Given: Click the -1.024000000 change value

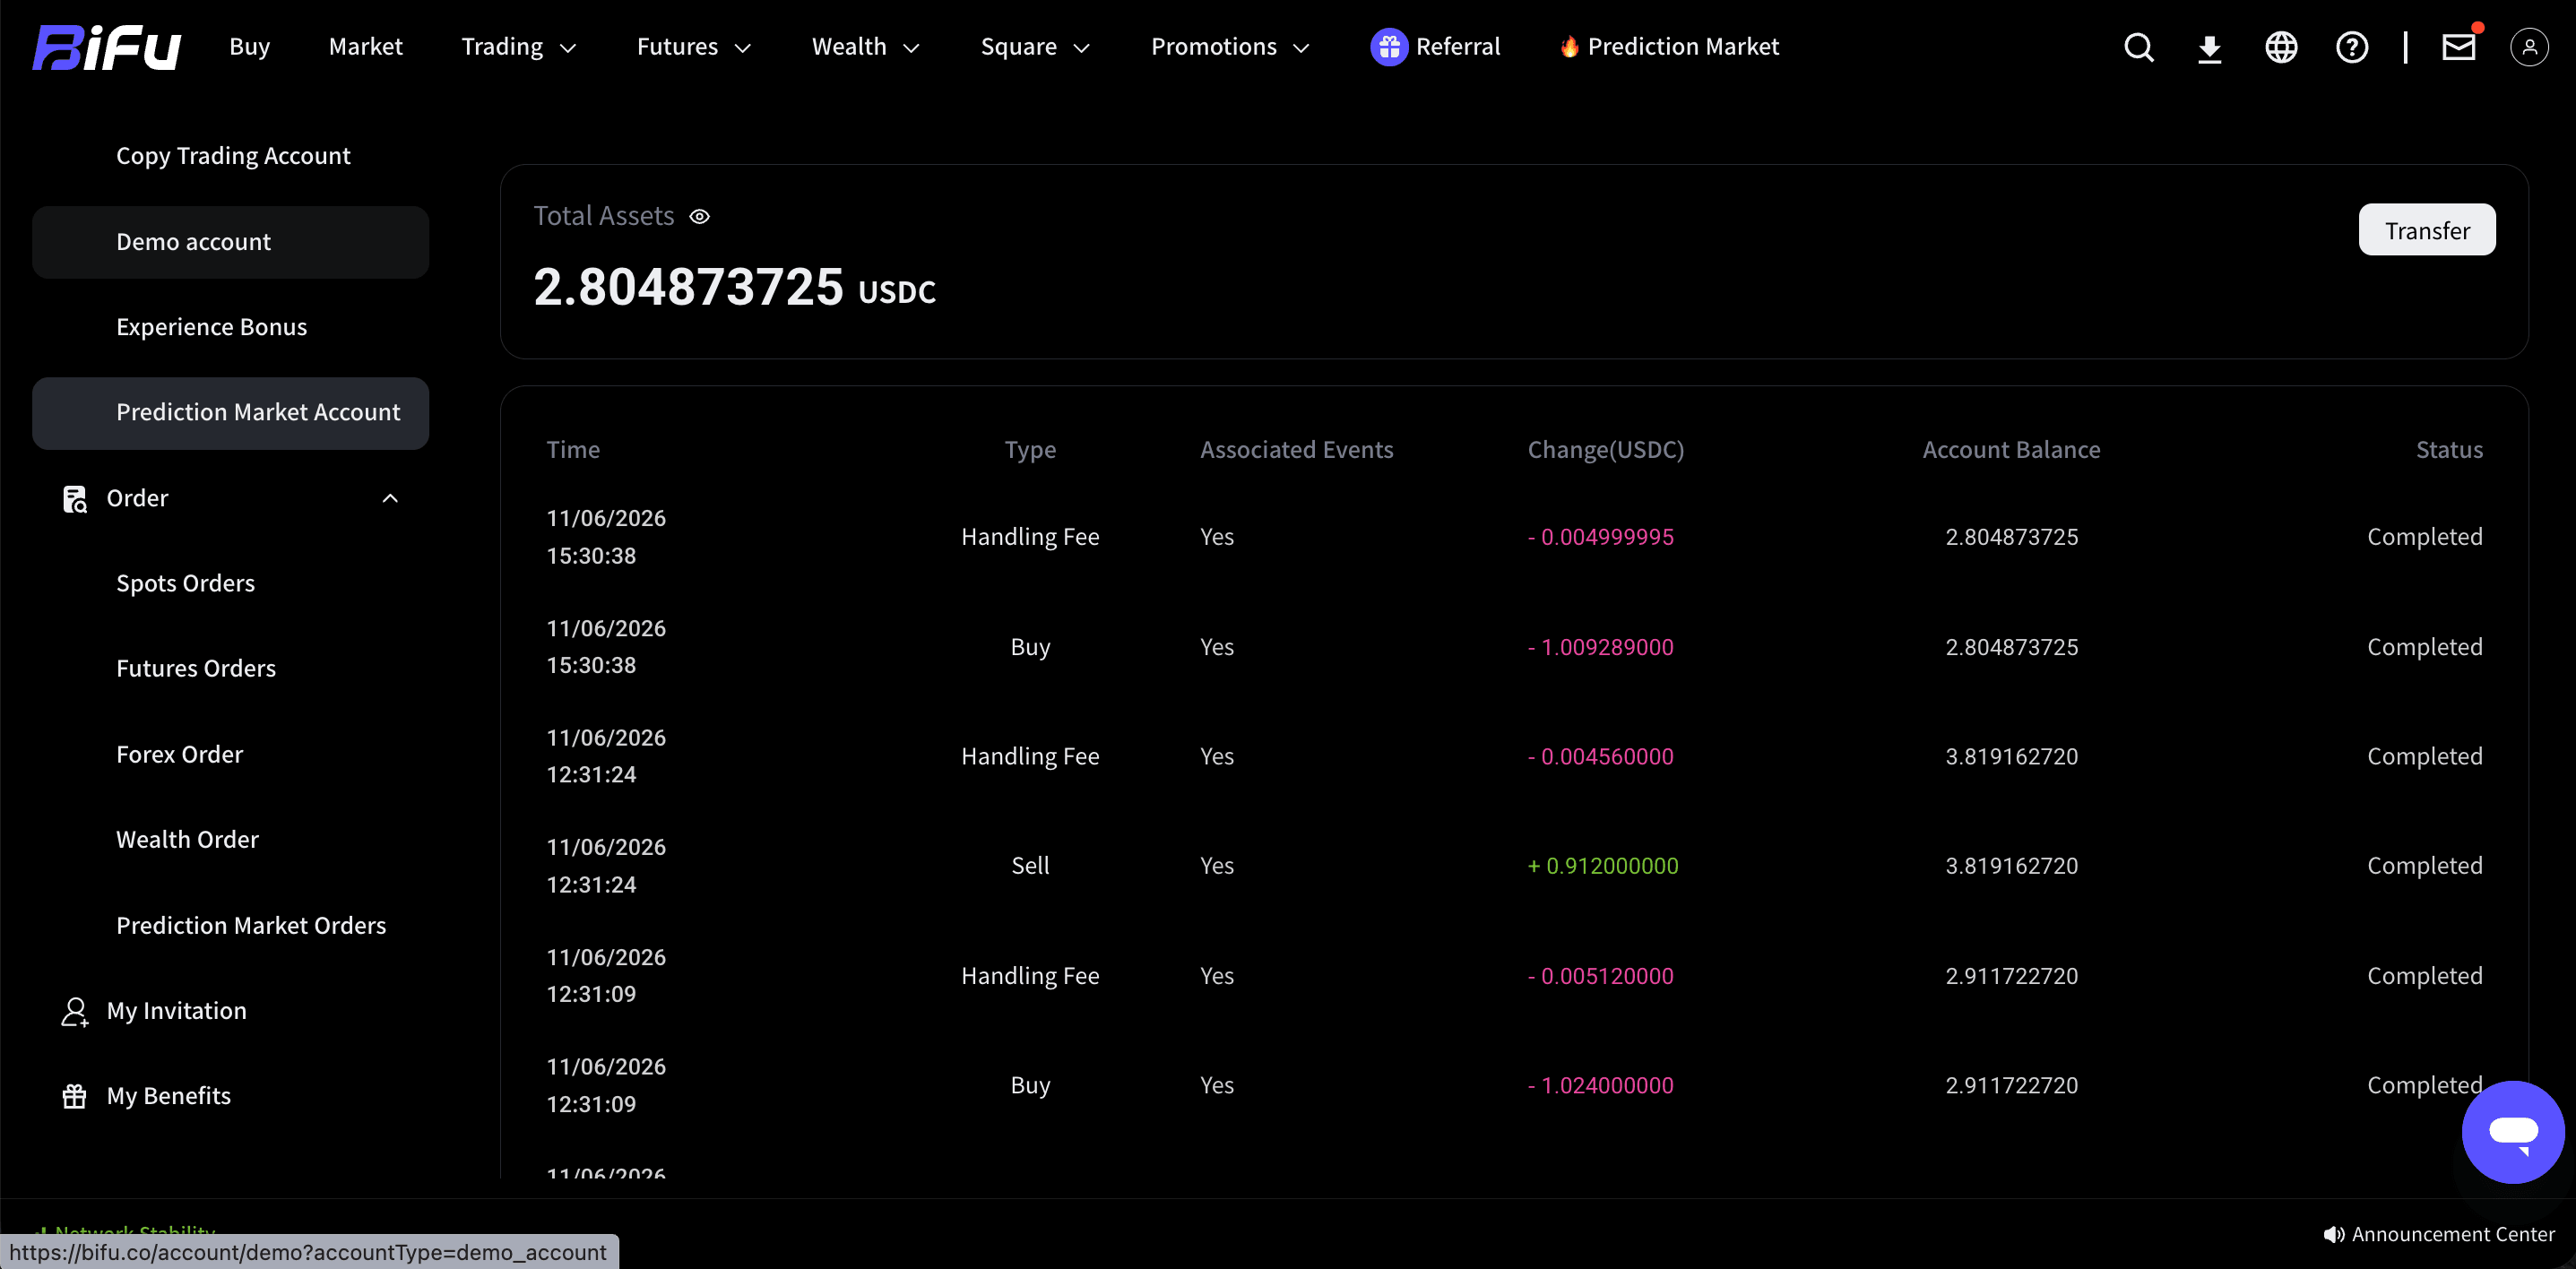Looking at the screenshot, I should (x=1600, y=1085).
